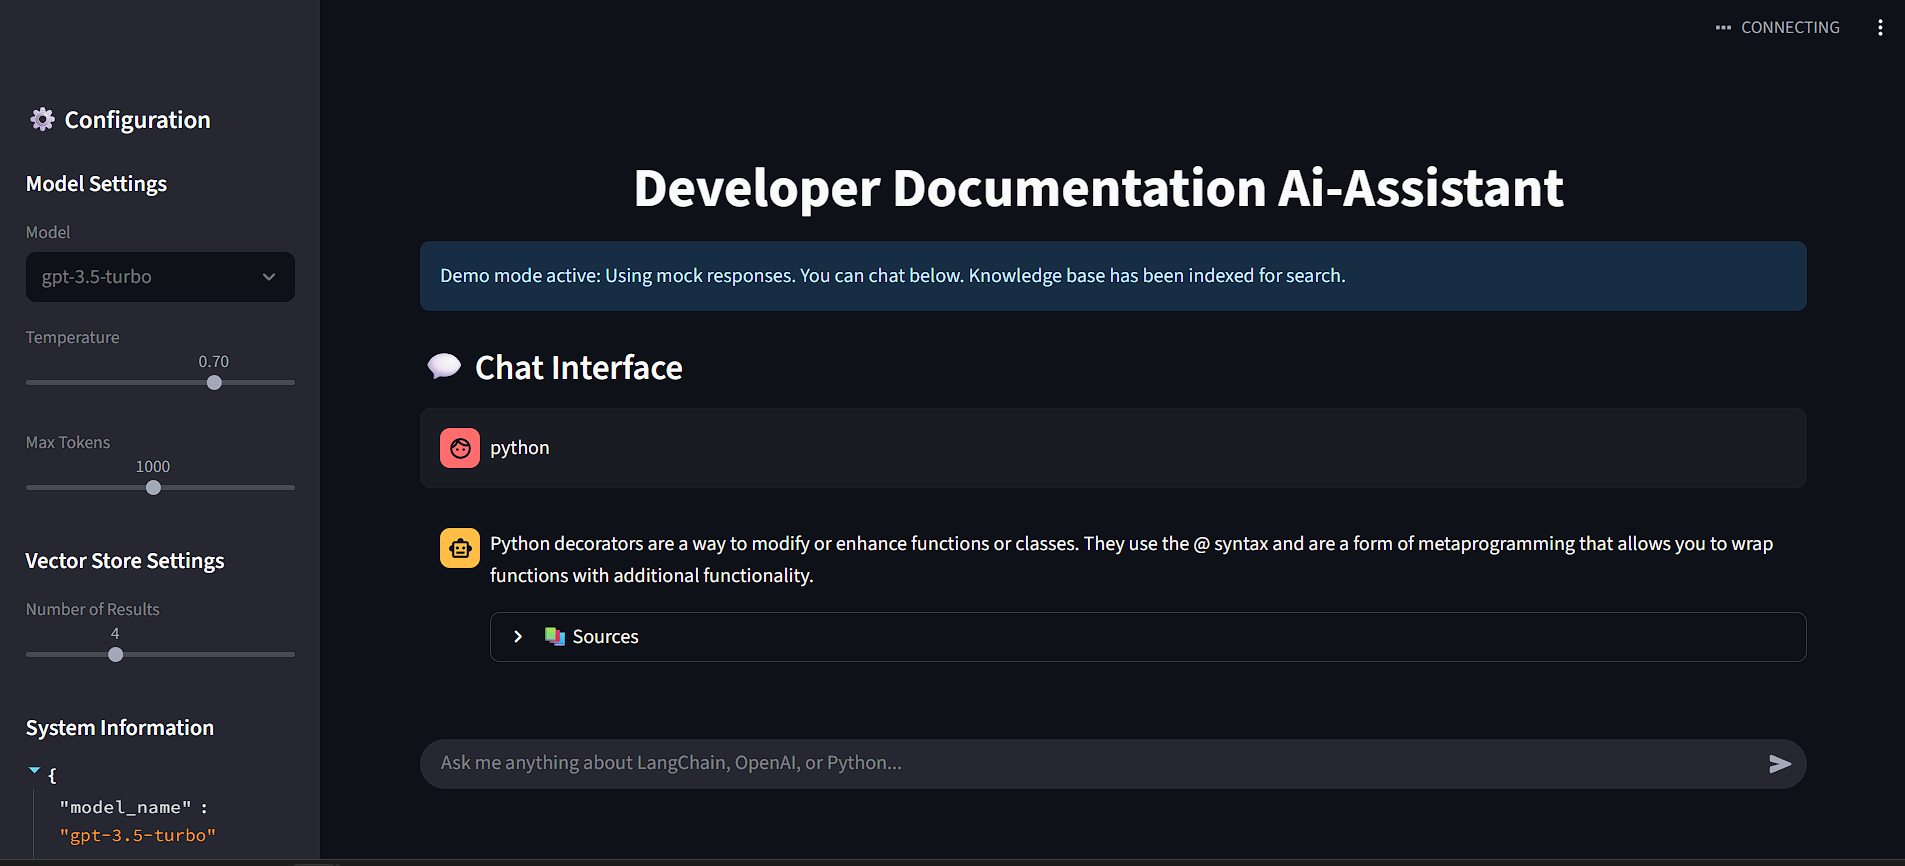Click the Number of Results slider handle

tap(116, 655)
